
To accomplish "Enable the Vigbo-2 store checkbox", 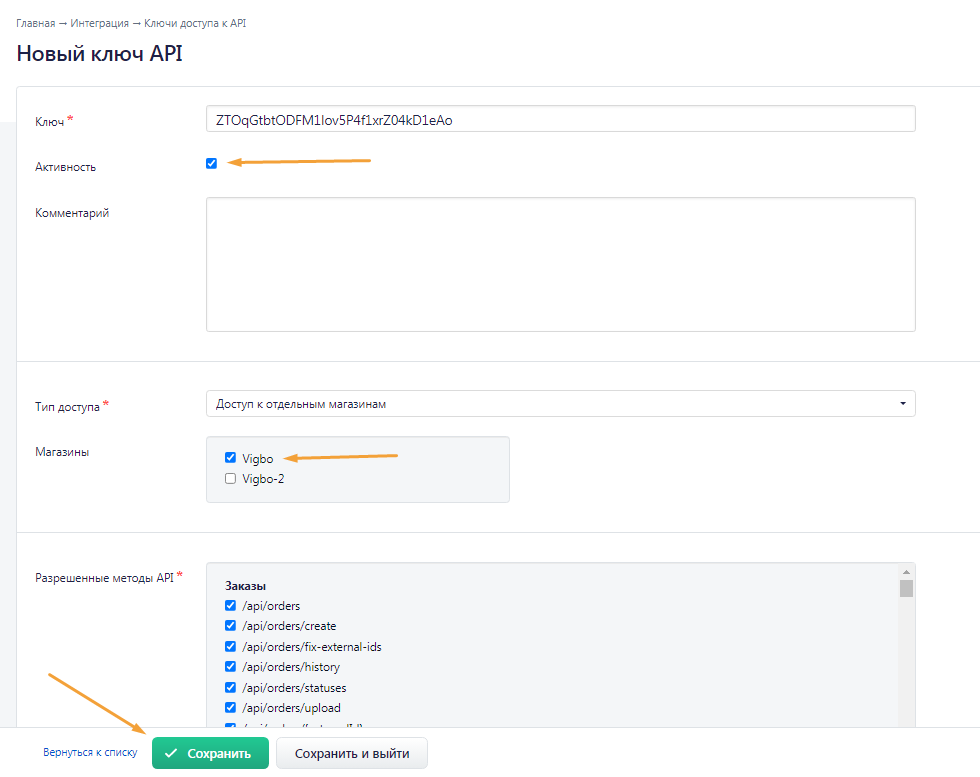I will [230, 479].
